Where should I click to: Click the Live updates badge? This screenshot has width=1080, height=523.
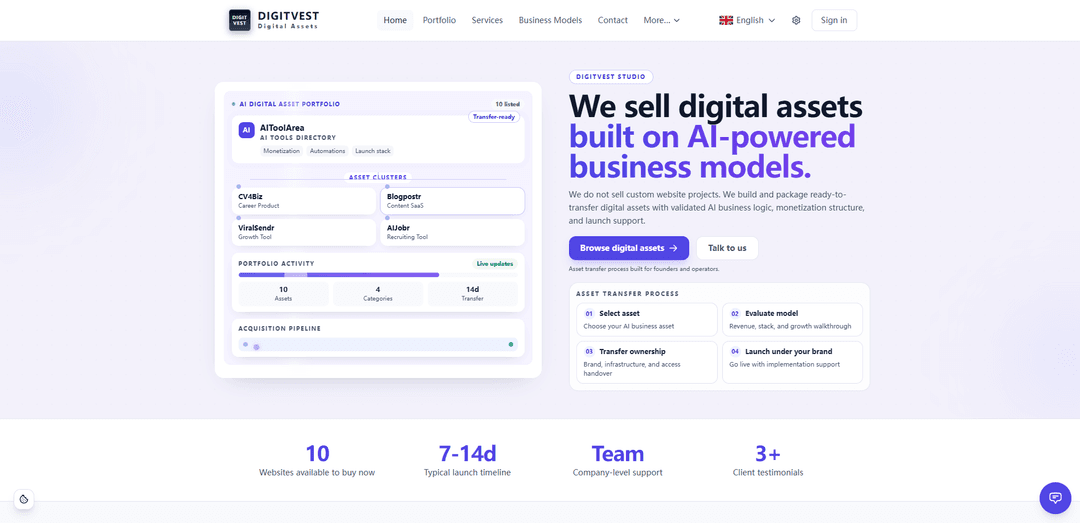point(495,263)
